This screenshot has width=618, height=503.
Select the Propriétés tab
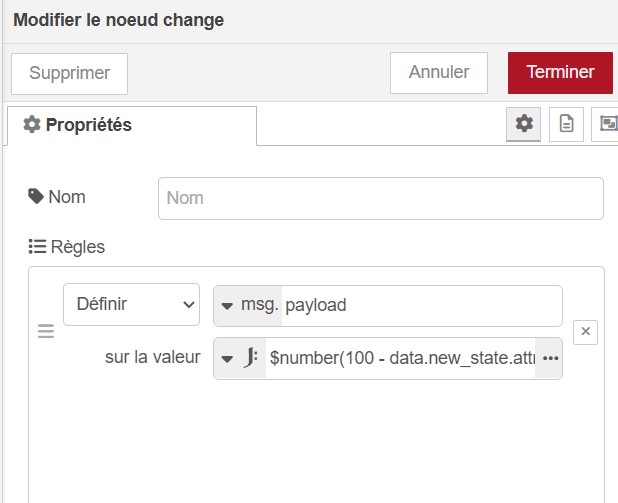click(x=132, y=125)
